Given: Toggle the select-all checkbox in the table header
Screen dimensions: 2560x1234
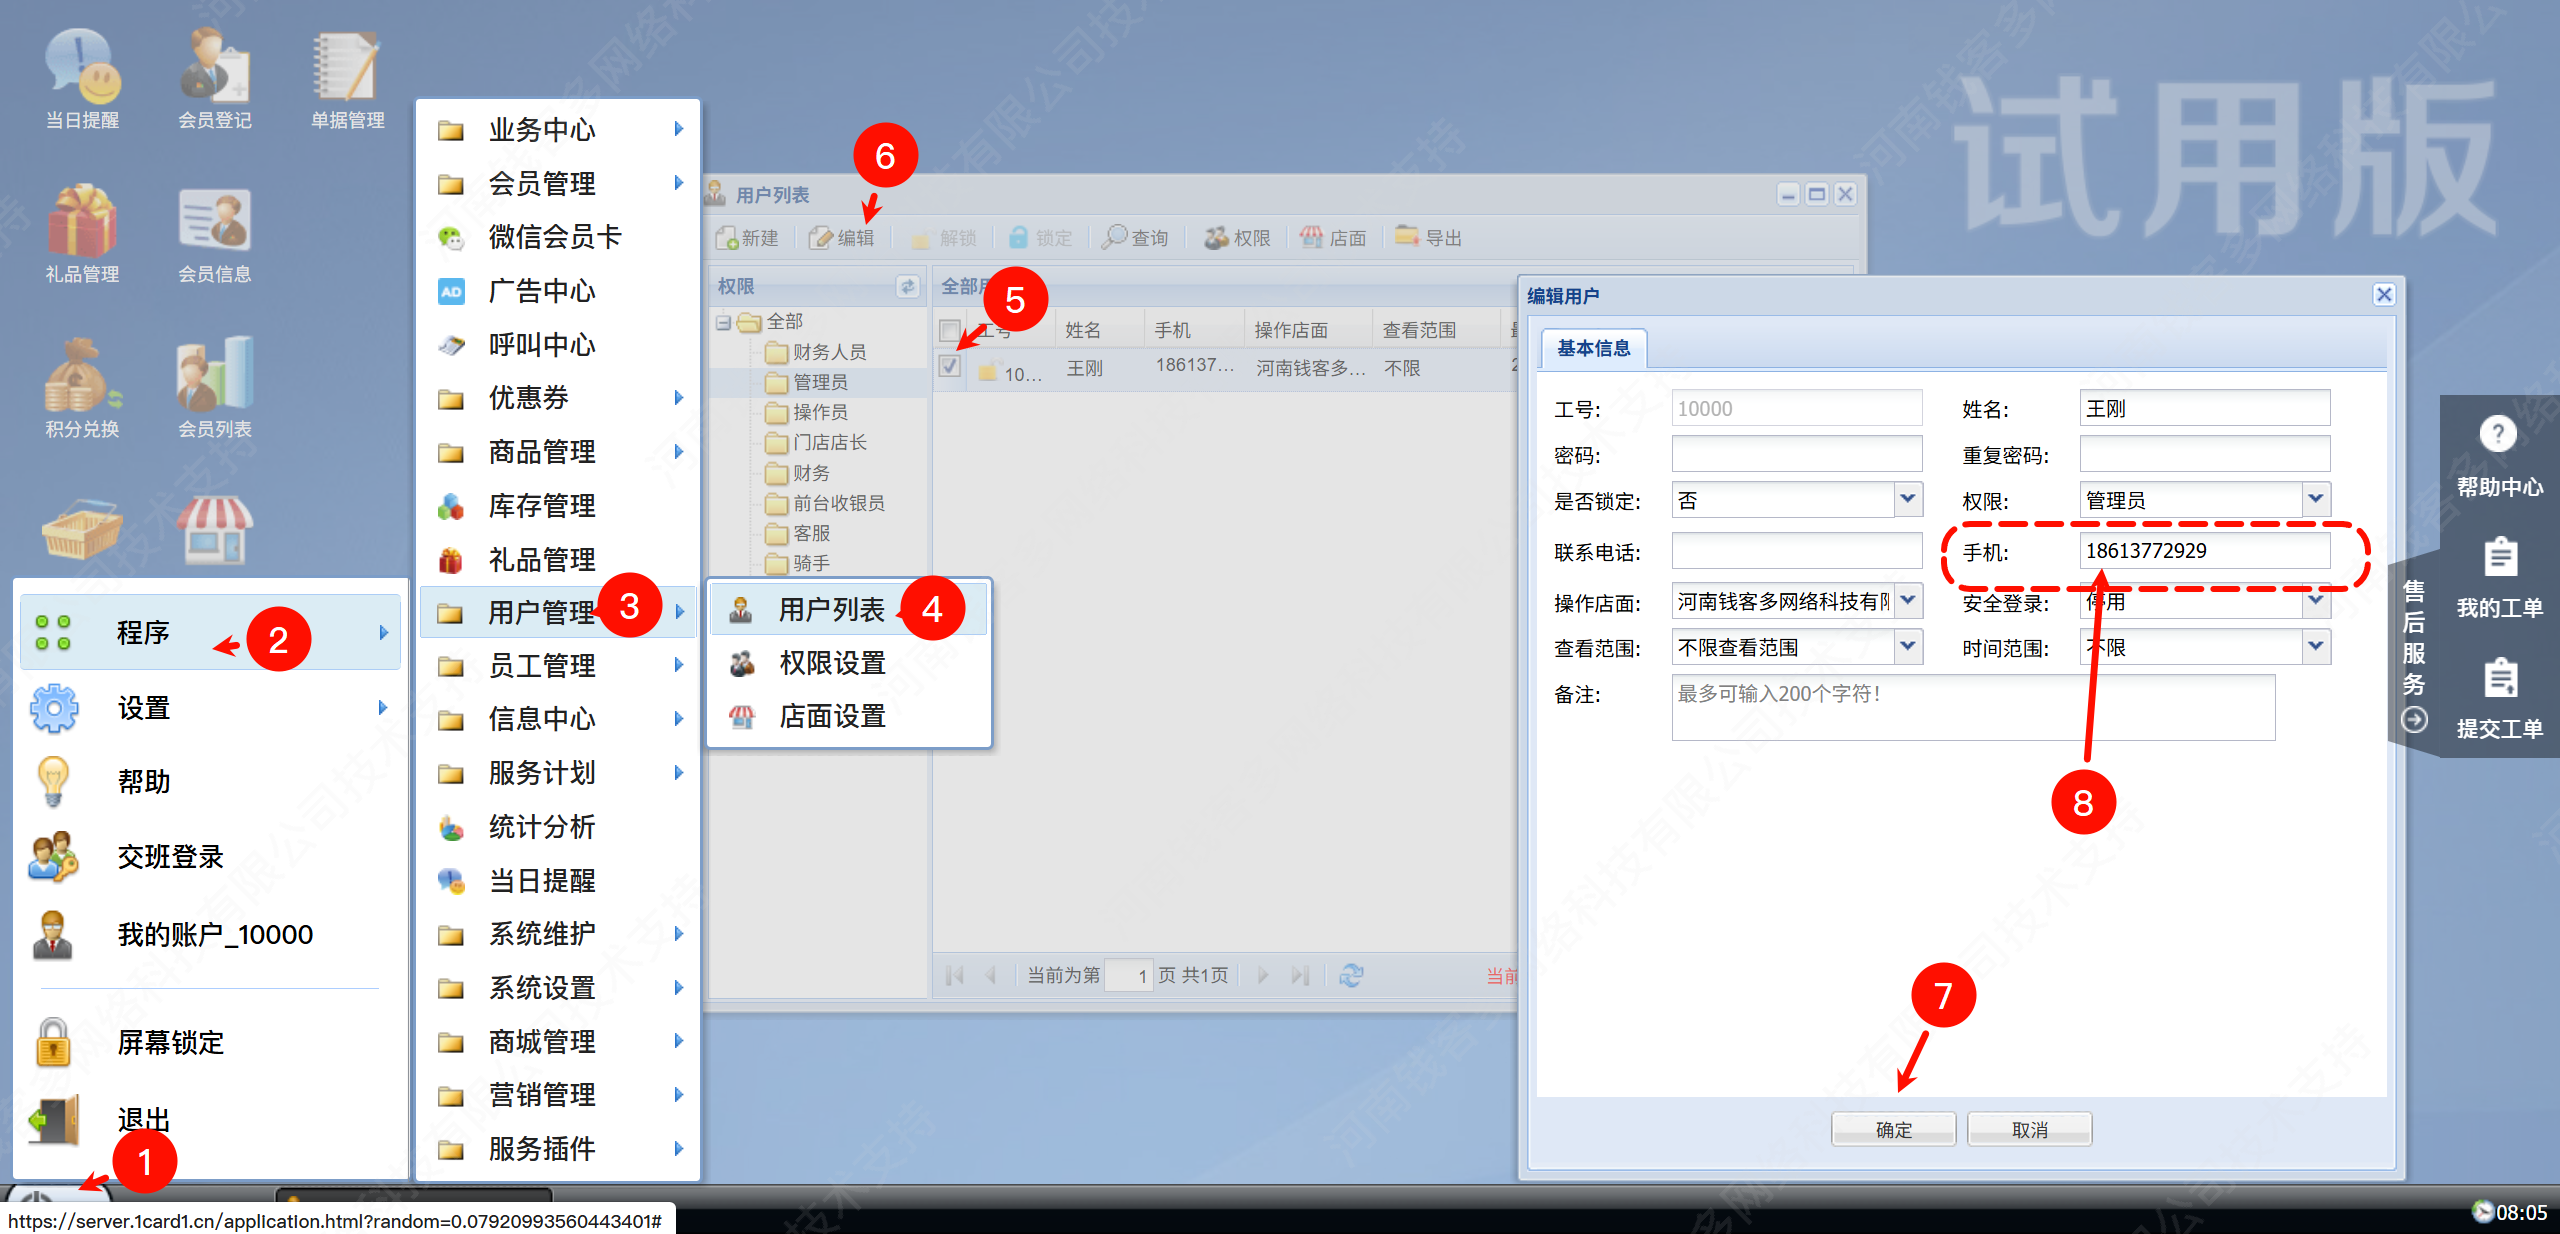Looking at the screenshot, I should (950, 330).
